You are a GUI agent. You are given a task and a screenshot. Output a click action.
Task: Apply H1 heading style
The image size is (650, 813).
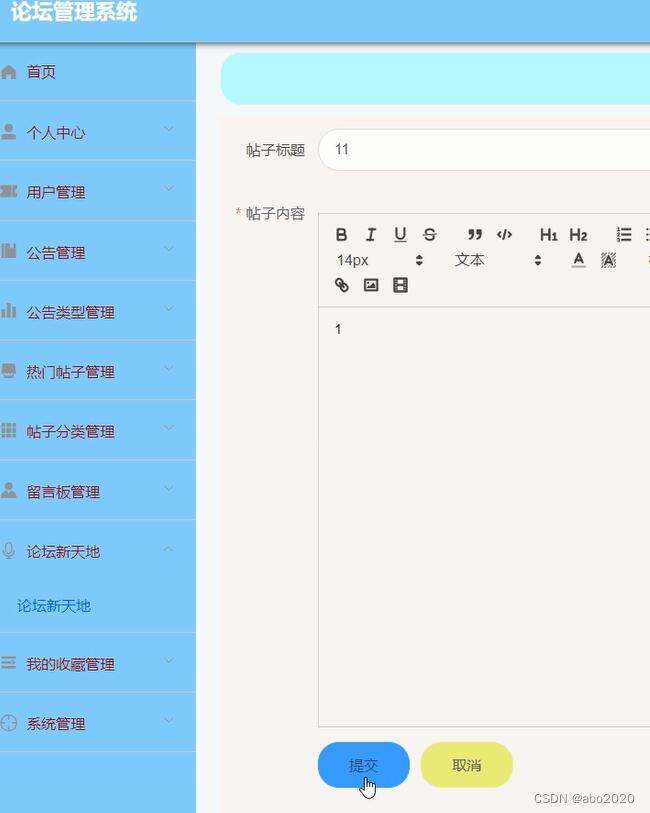pos(548,235)
